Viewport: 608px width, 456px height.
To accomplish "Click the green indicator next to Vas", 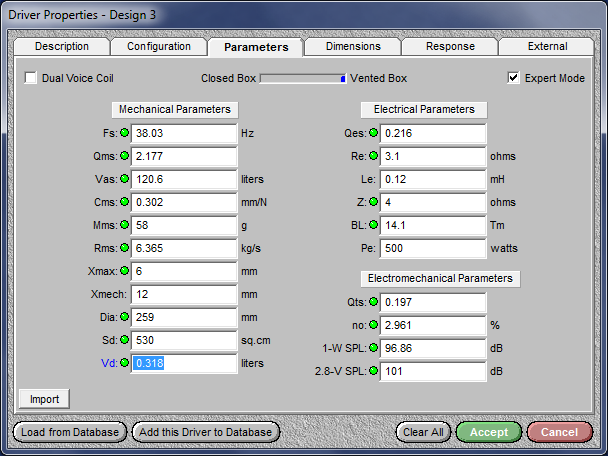I will coord(124,179).
